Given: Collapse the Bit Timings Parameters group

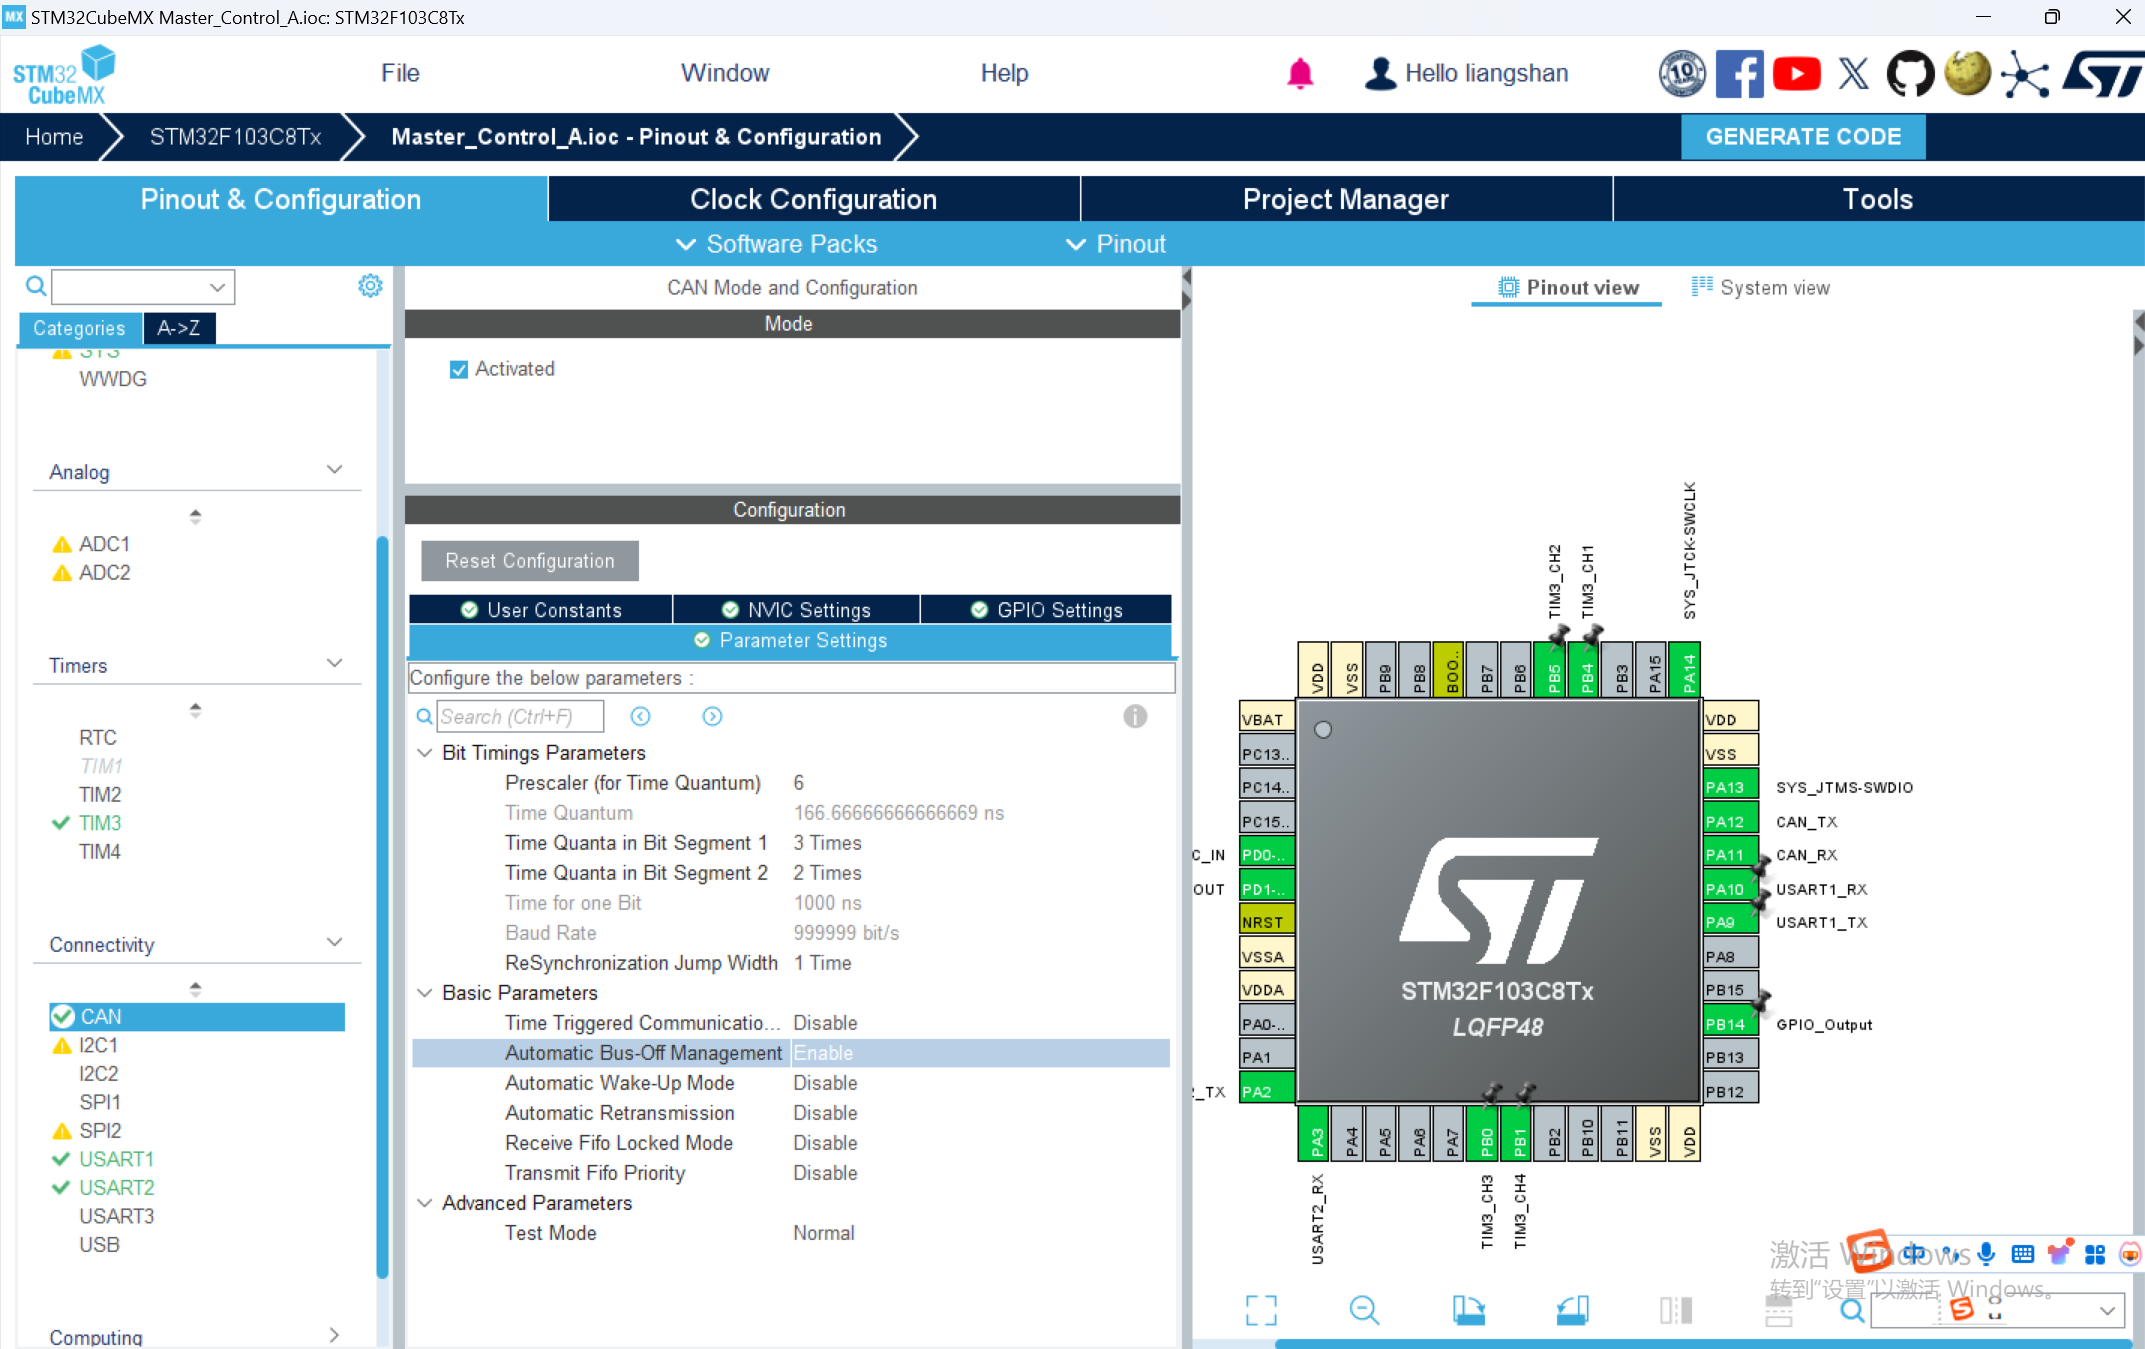Looking at the screenshot, I should (x=425, y=752).
